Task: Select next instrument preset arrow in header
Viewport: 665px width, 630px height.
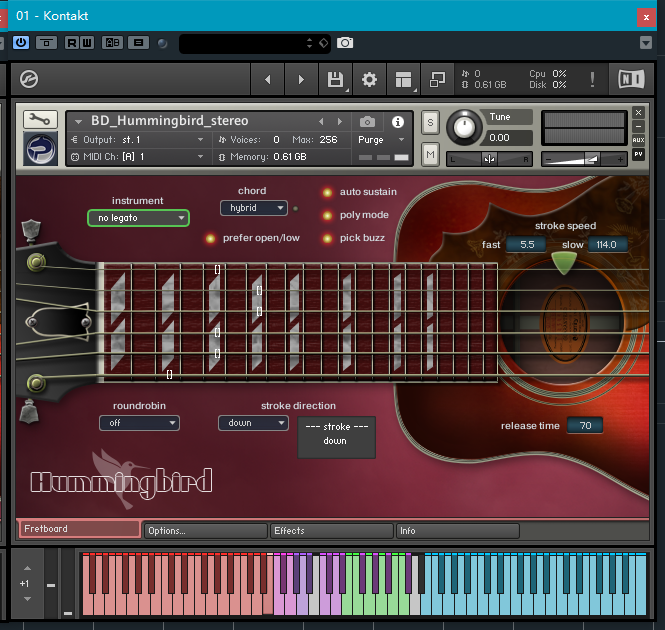Action: point(340,122)
